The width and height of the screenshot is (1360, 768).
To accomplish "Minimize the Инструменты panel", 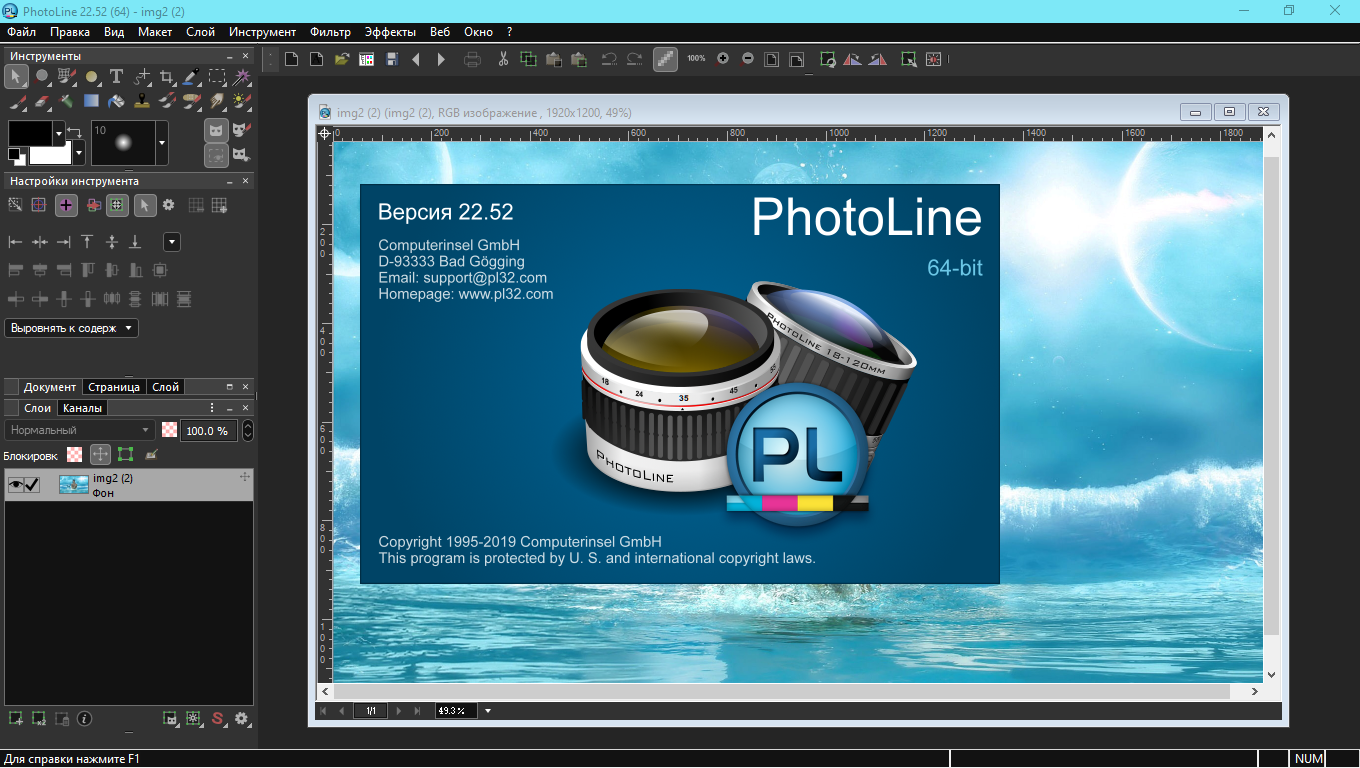I will click(230, 57).
